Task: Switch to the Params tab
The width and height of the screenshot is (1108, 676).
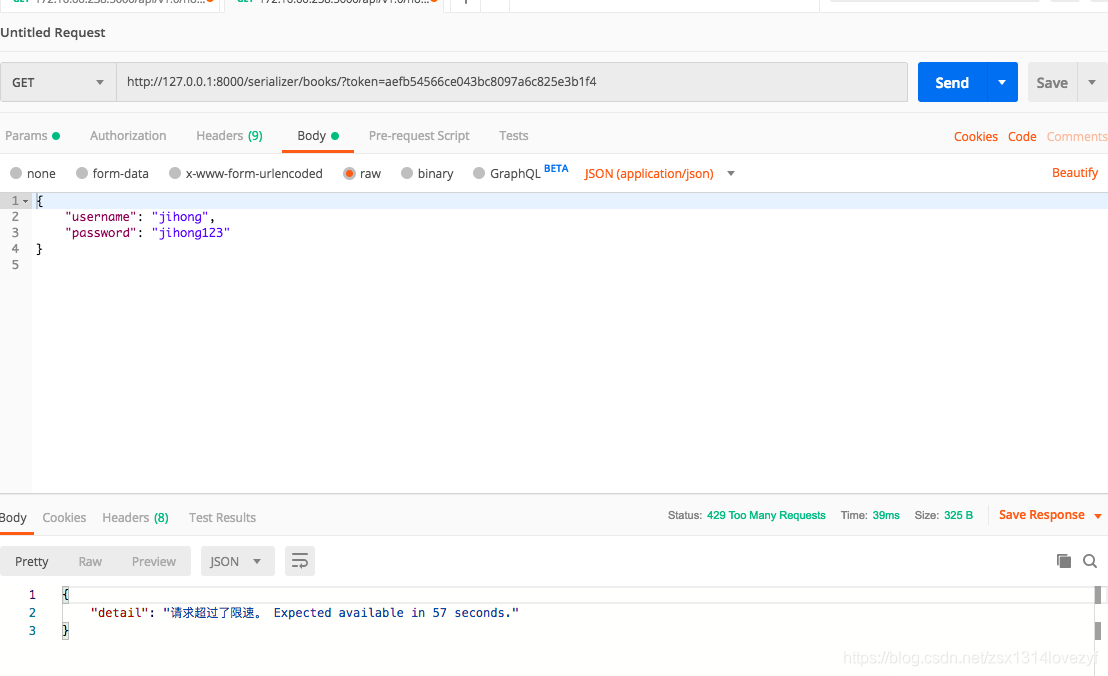Action: pyautogui.click(x=33, y=136)
